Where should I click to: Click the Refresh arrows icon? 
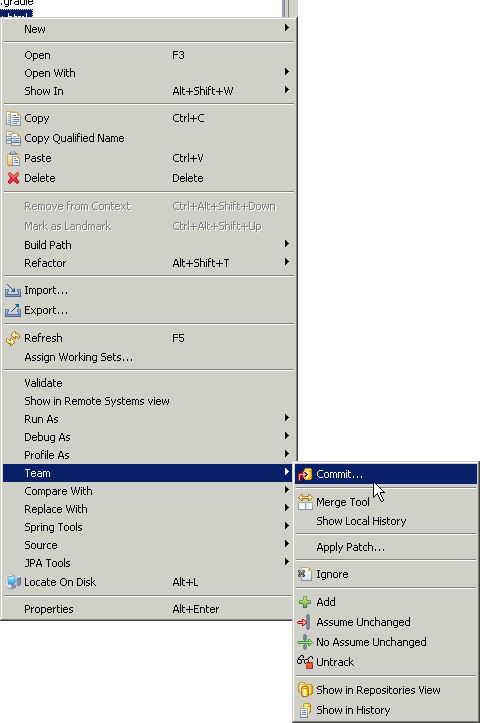13,338
